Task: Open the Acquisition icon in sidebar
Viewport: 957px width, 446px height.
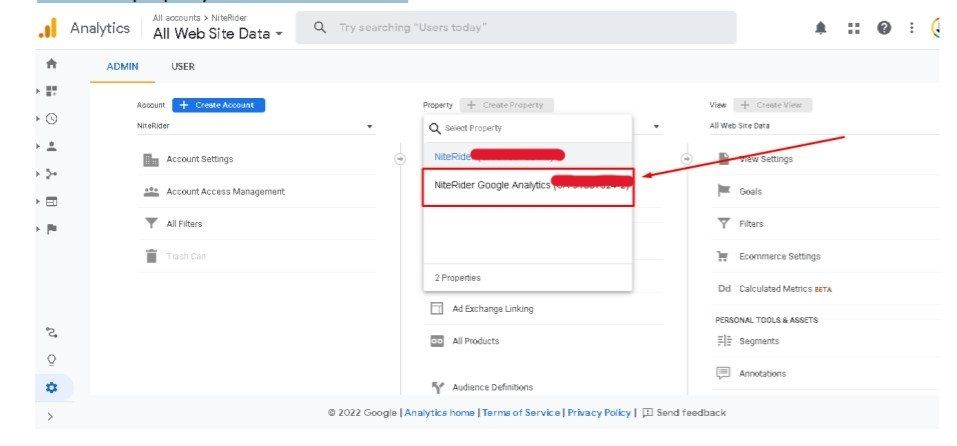Action: click(x=52, y=174)
